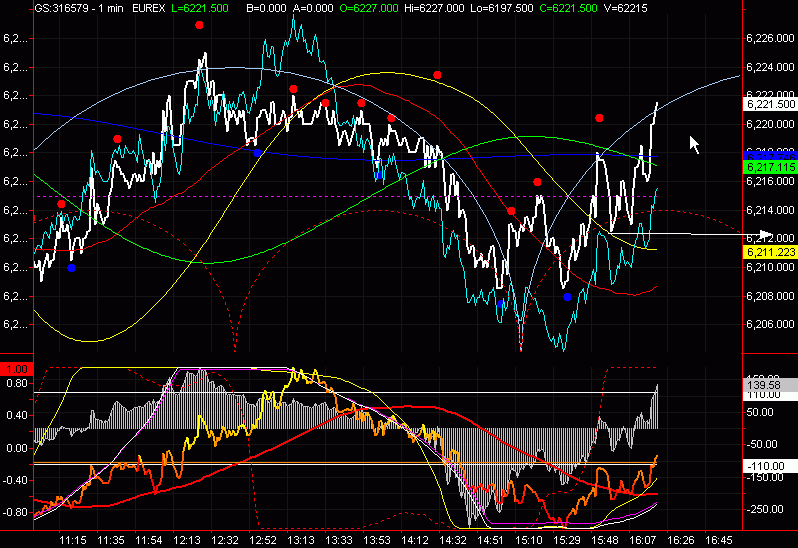Click the -0.40 oscillator scale label

(x=15, y=480)
